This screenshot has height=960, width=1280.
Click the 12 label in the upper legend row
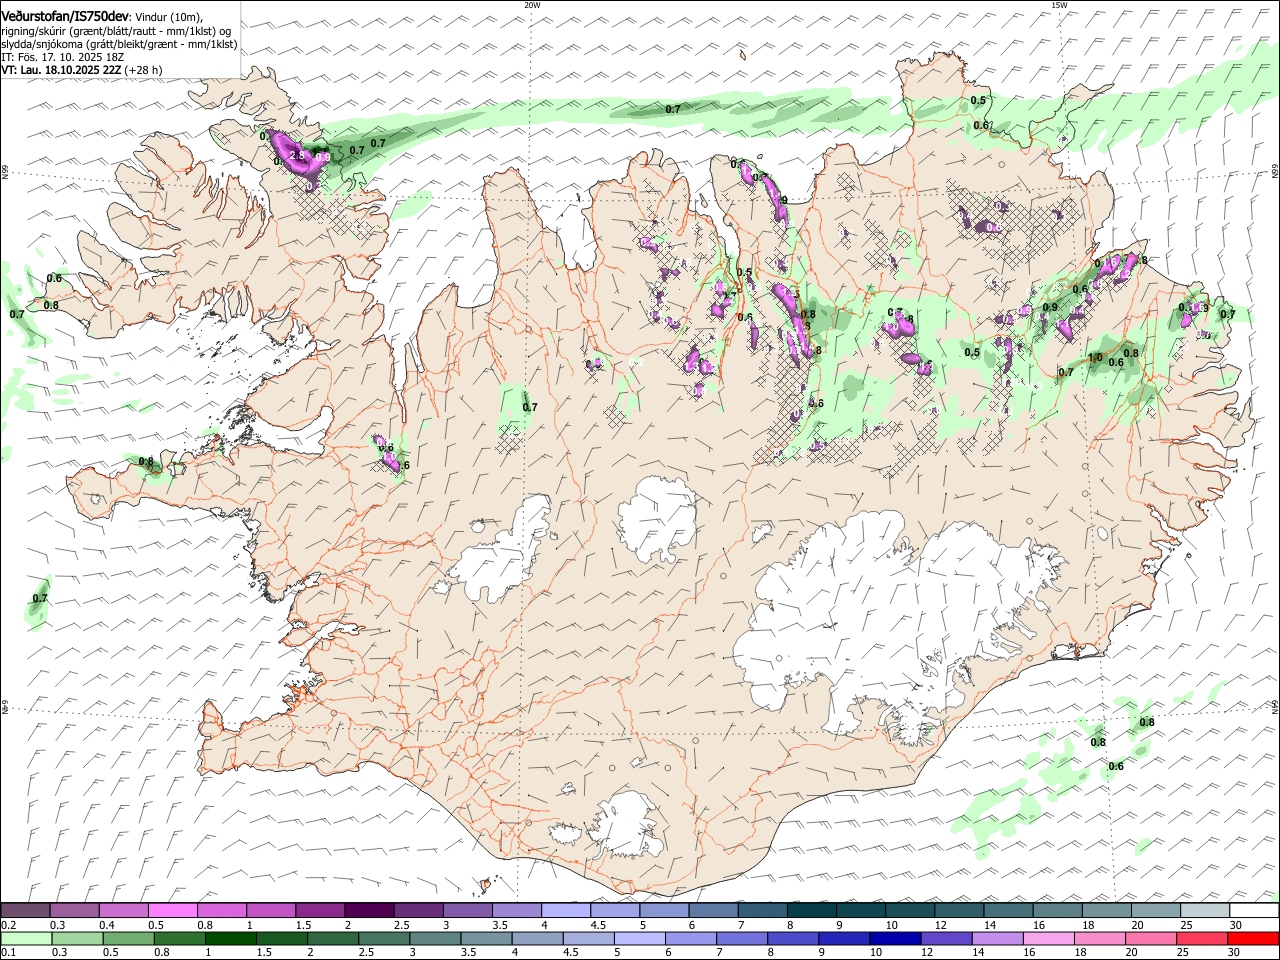[941, 924]
